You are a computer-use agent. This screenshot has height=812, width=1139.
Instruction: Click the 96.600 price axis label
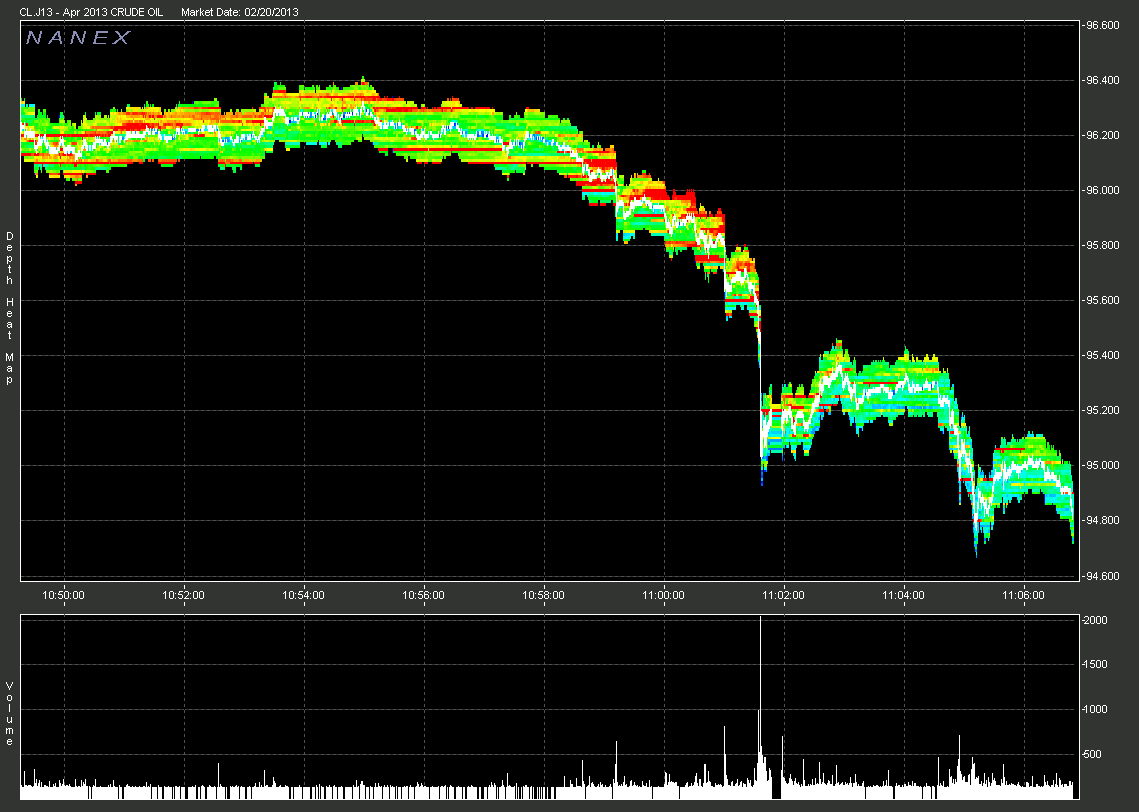coord(1101,25)
